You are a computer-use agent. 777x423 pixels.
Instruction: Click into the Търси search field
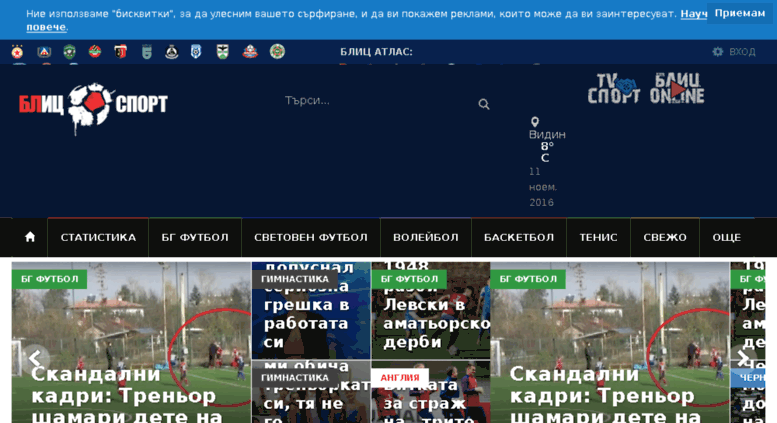click(377, 101)
